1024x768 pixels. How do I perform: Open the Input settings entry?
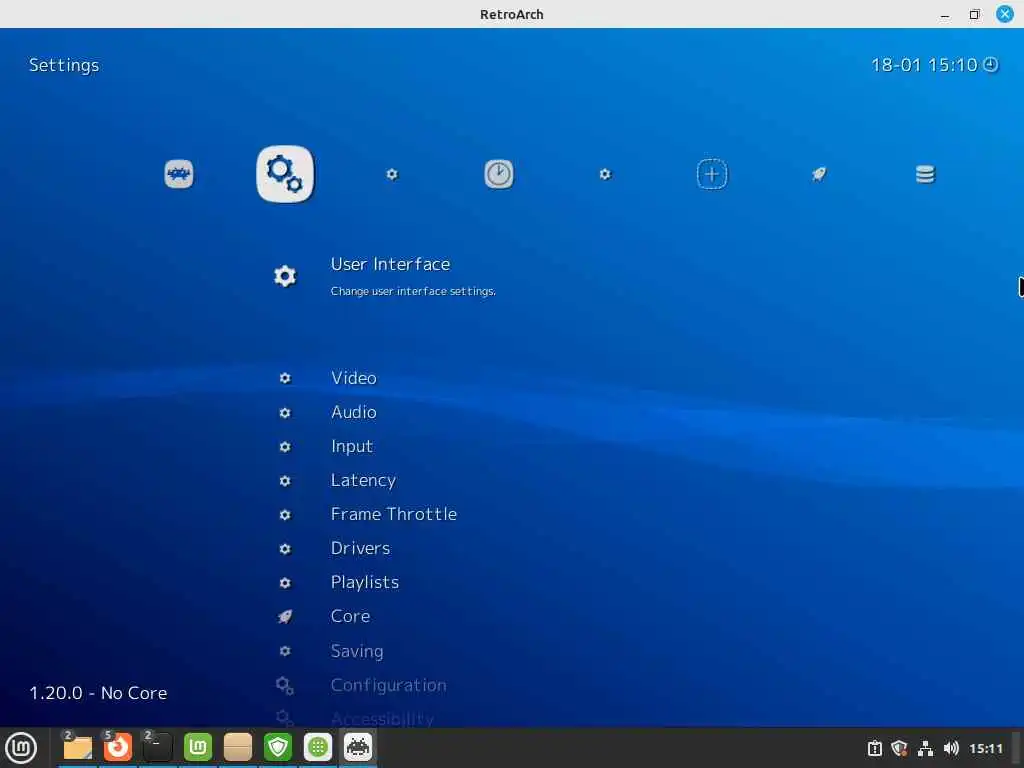pos(351,446)
